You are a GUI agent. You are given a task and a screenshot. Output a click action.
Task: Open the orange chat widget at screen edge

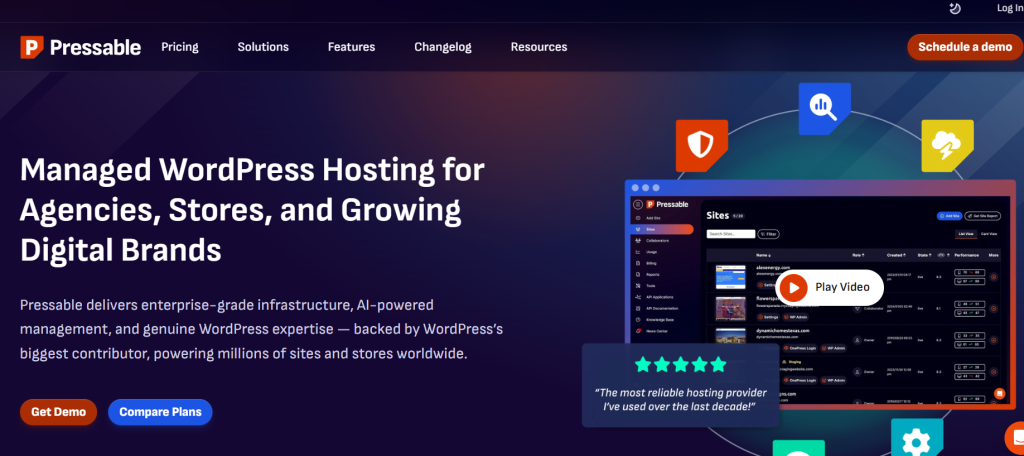[1014, 438]
